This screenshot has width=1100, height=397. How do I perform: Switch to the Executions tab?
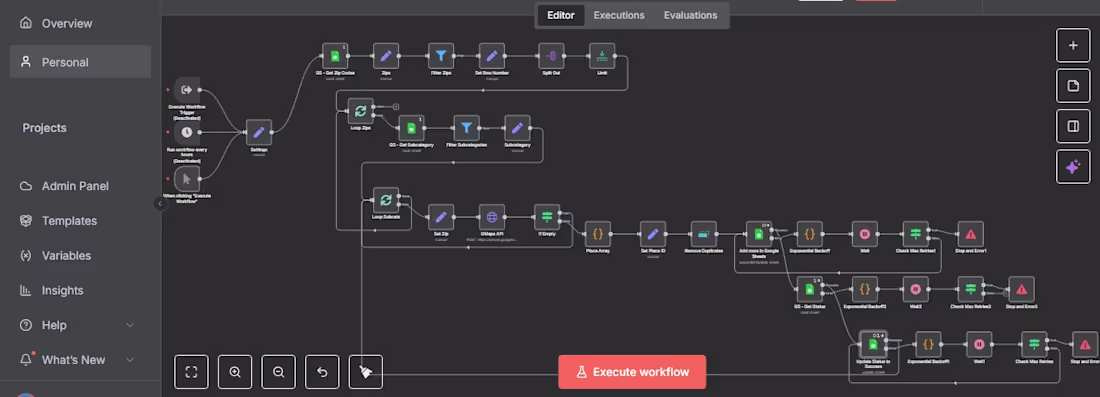(x=619, y=15)
